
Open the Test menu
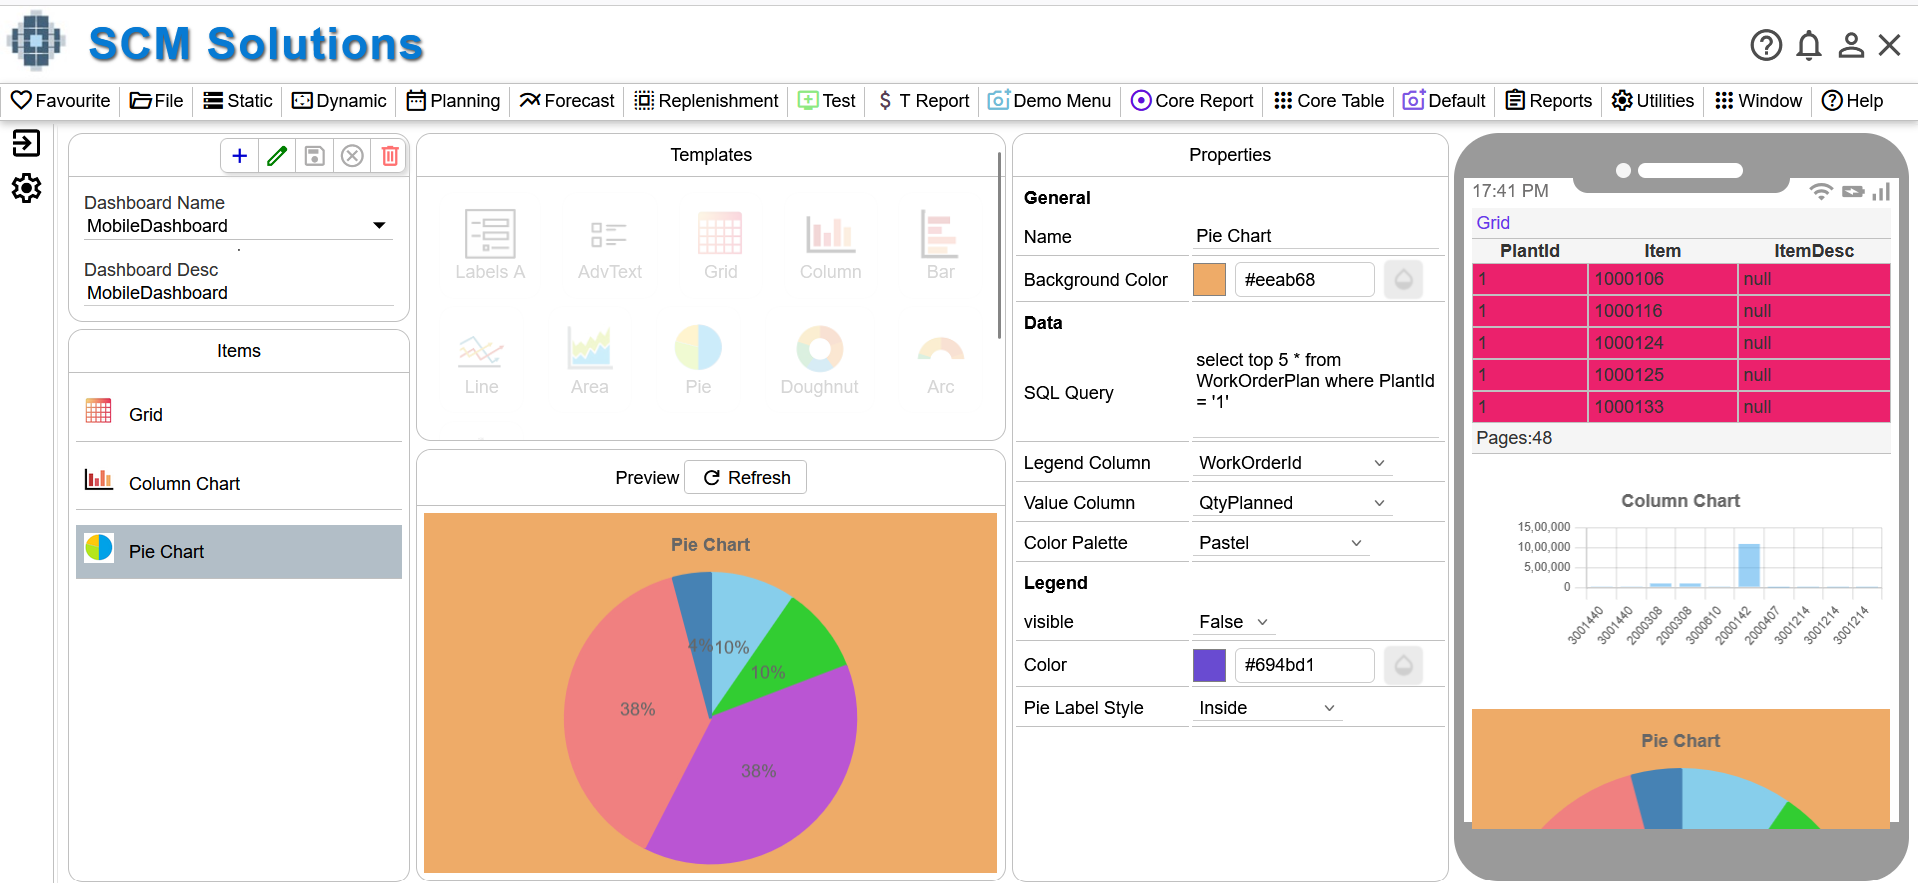pyautogui.click(x=827, y=101)
